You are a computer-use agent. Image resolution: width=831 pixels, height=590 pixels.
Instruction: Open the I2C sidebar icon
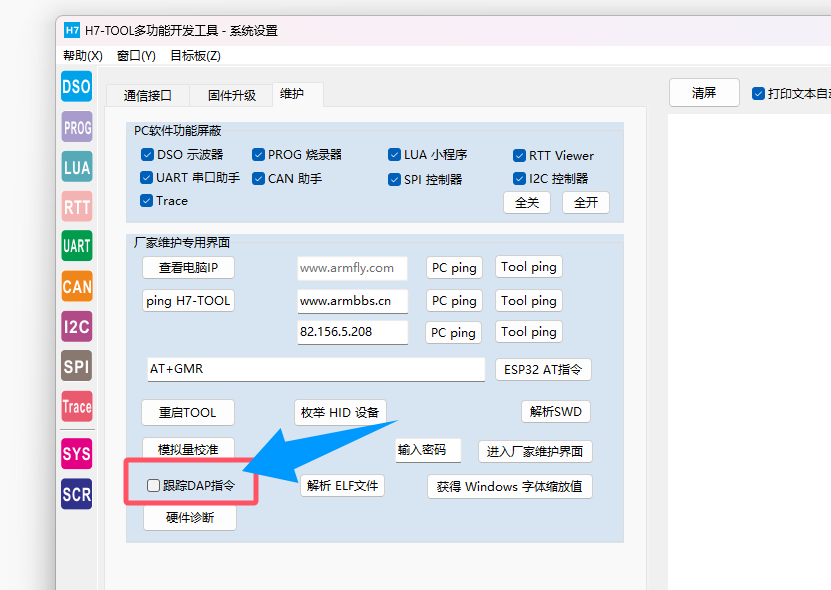pos(77,327)
